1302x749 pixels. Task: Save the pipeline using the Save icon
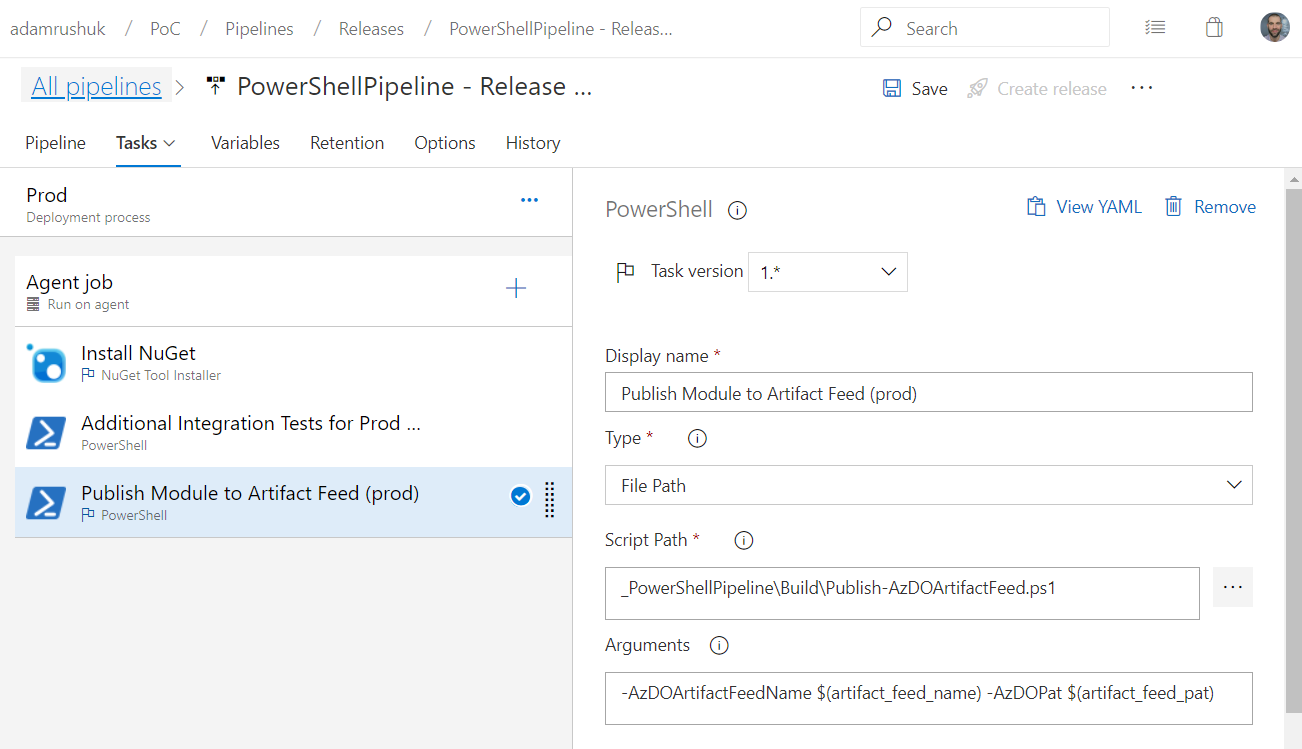[891, 88]
